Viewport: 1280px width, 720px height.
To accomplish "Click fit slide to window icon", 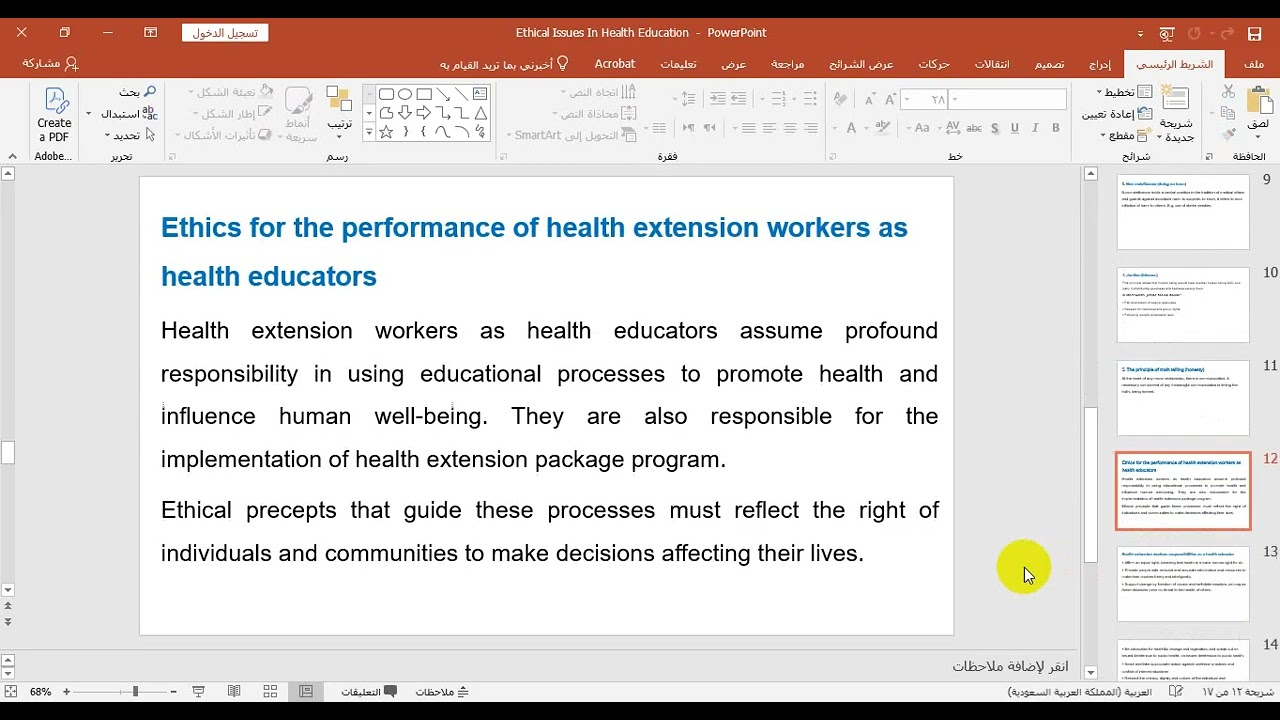I will [x=11, y=691].
